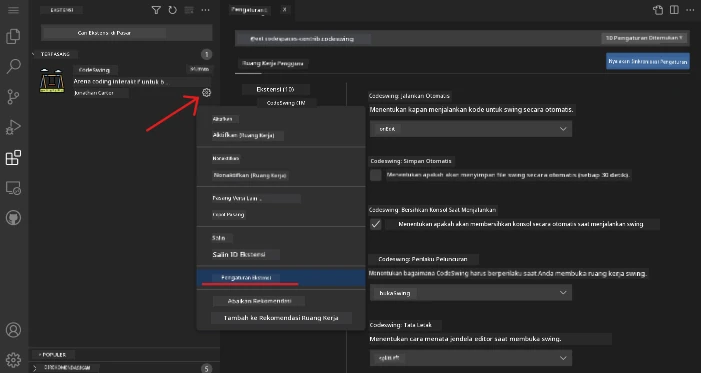Click the CodeSwing extension name

point(94,70)
